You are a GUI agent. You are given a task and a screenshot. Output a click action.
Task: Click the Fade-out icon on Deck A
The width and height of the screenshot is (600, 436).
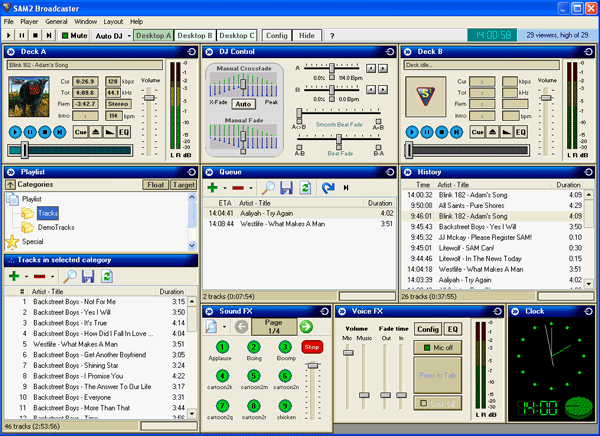pos(110,132)
